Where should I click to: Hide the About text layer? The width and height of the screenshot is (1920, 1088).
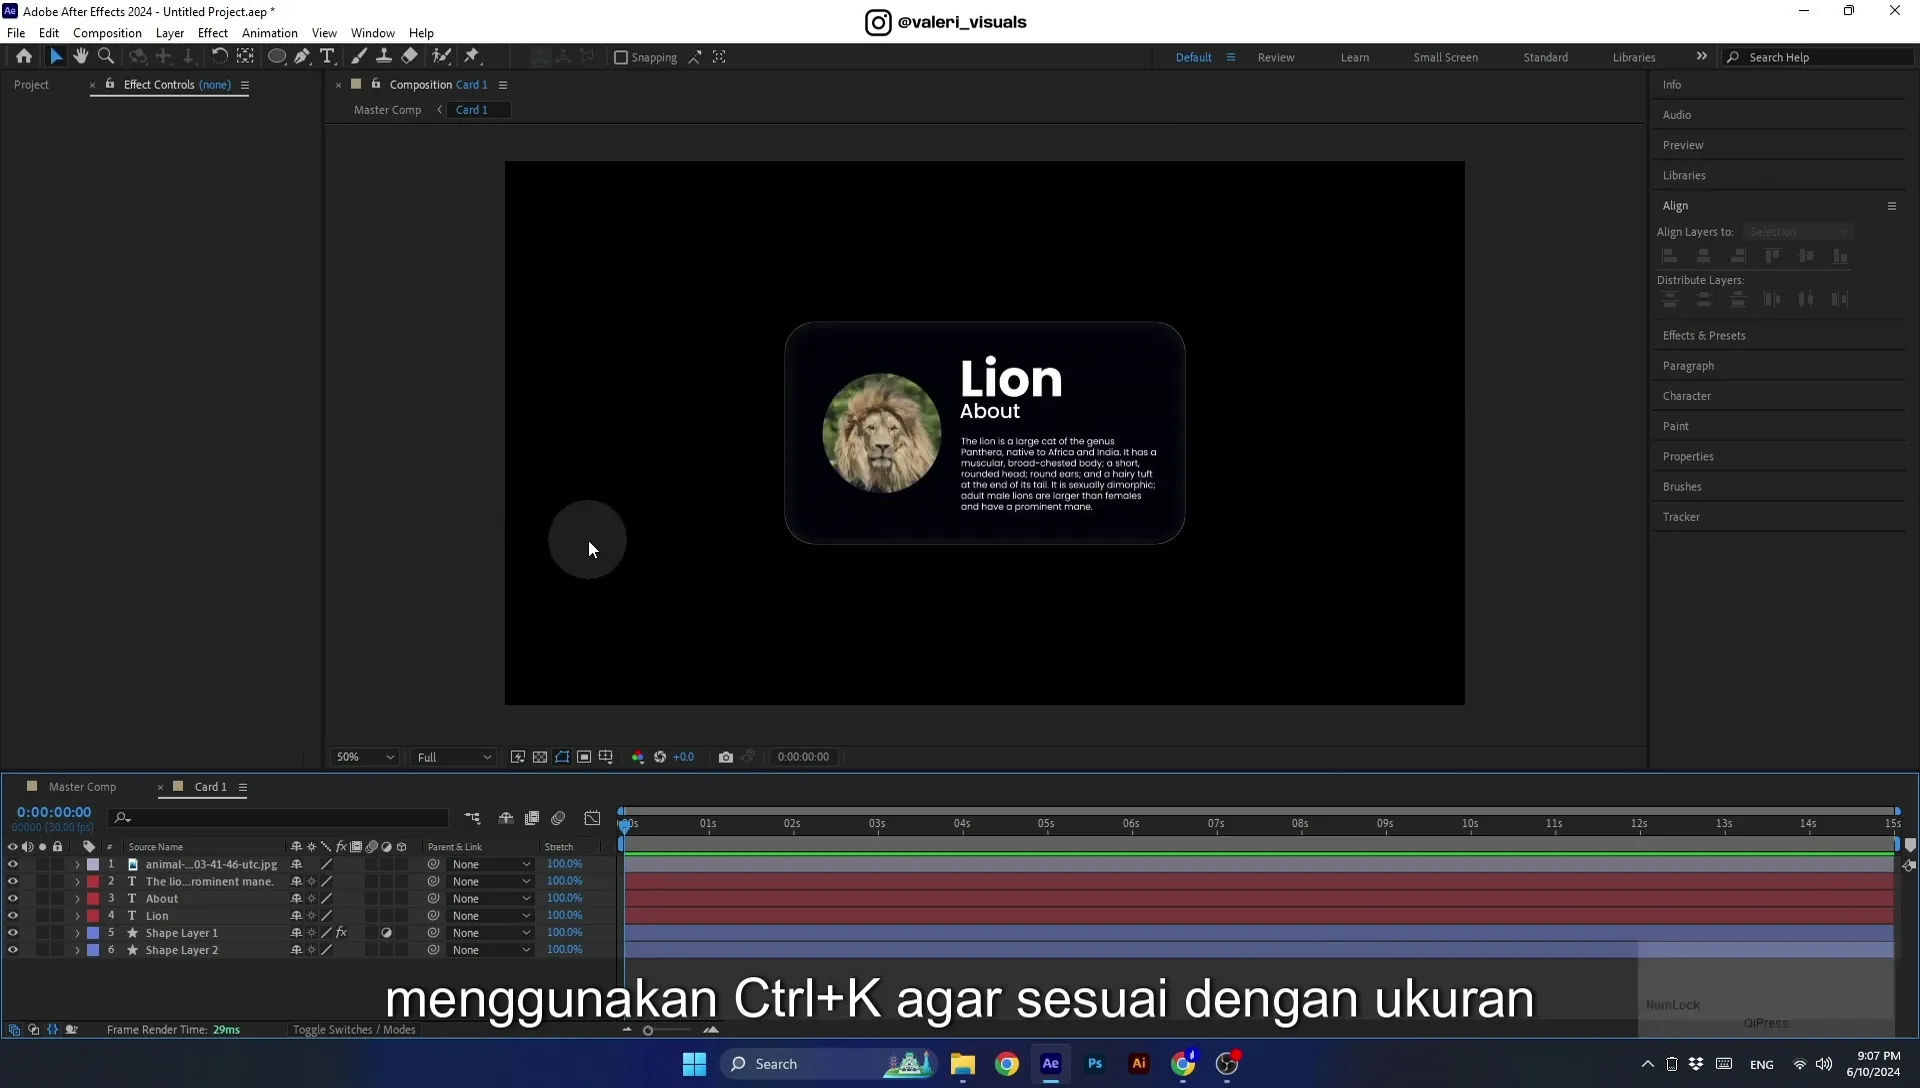click(x=12, y=899)
